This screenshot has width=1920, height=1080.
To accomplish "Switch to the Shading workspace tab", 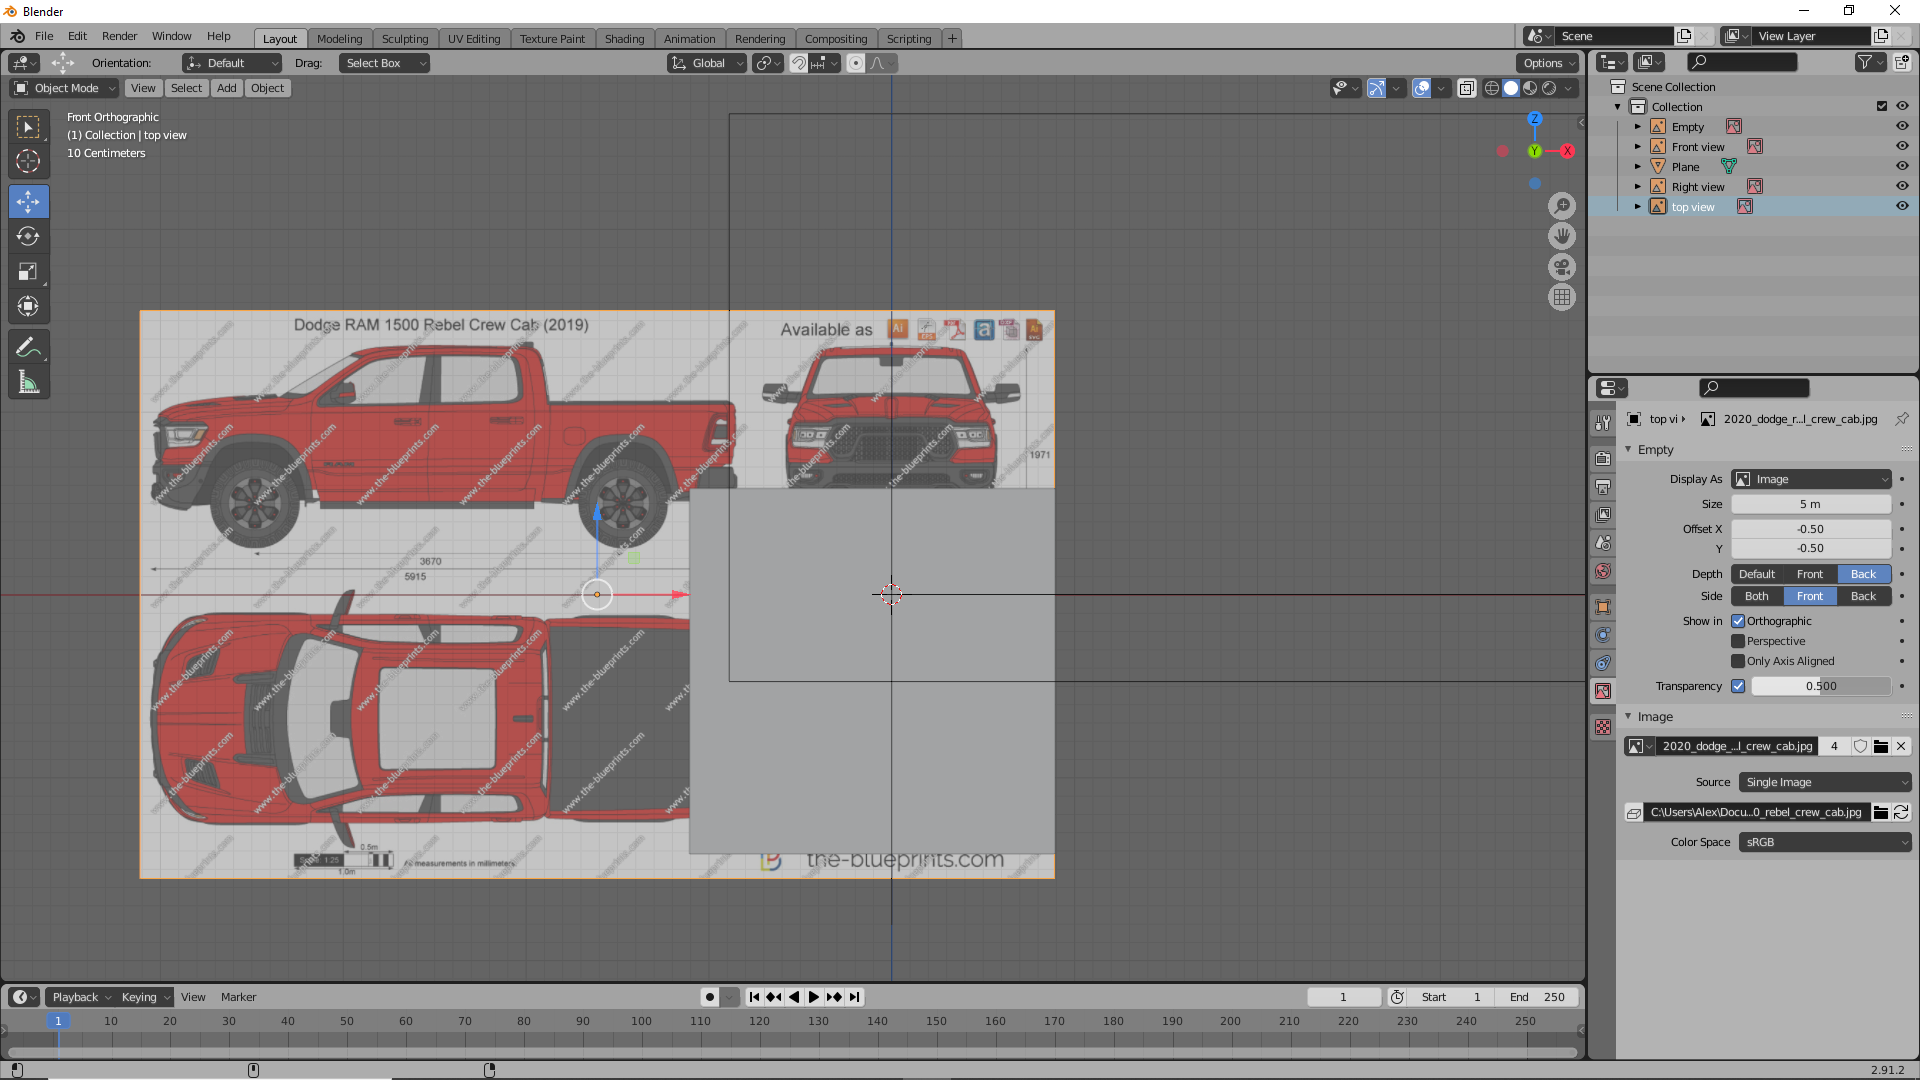I will click(x=624, y=39).
